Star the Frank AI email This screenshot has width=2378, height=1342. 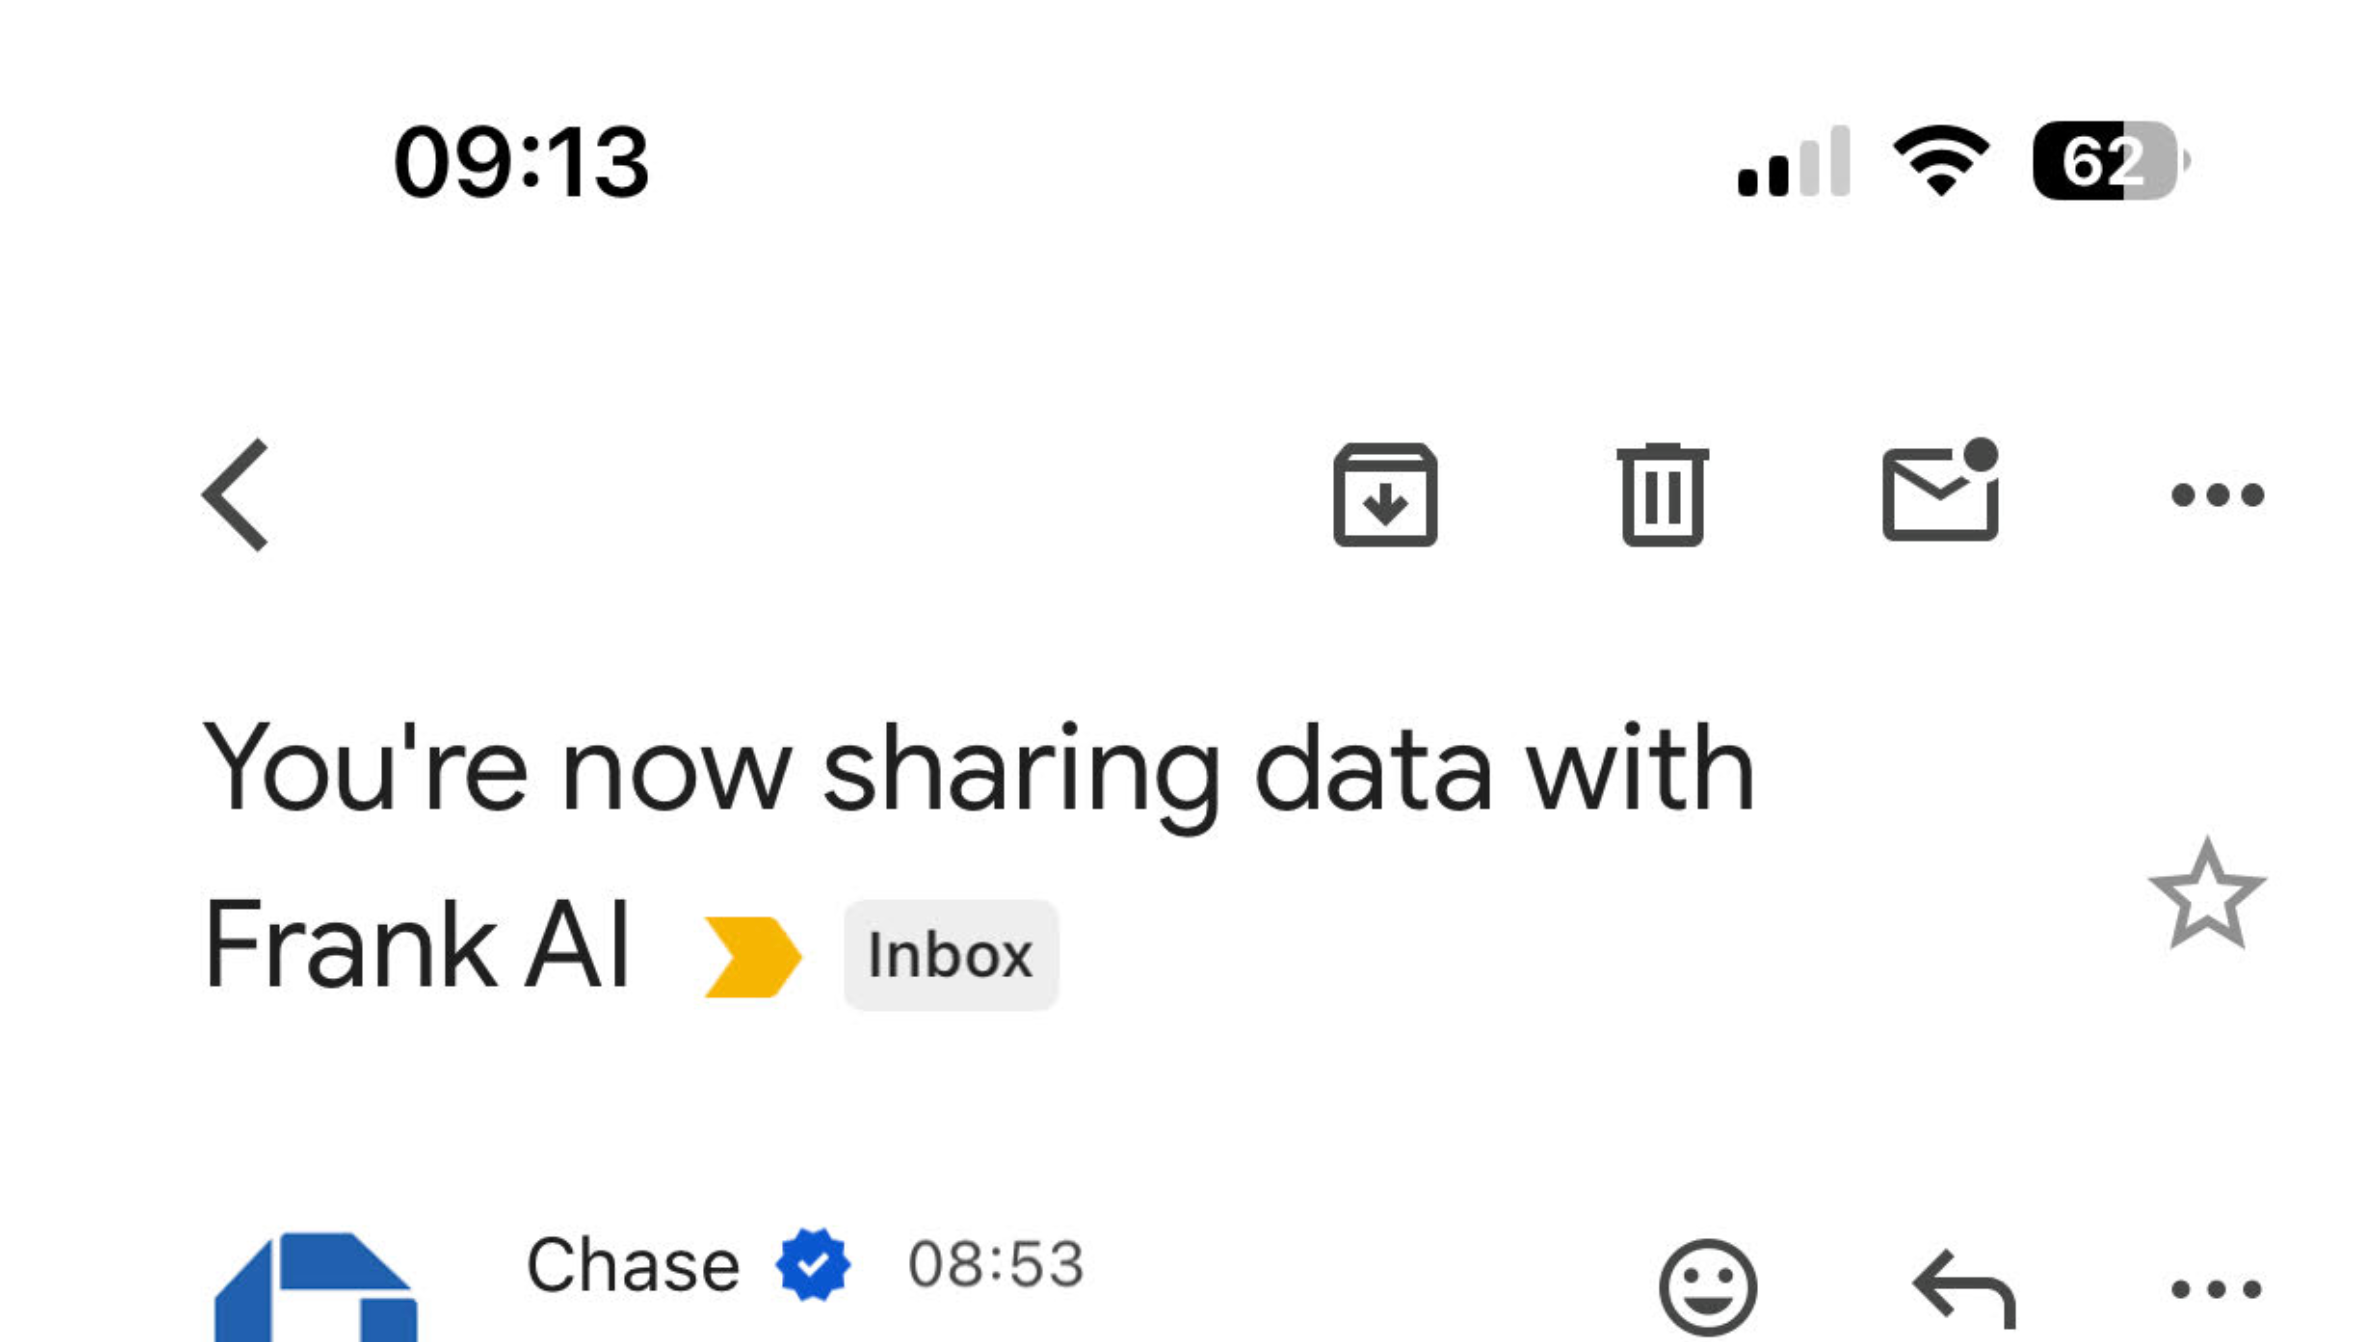pyautogui.click(x=2207, y=893)
